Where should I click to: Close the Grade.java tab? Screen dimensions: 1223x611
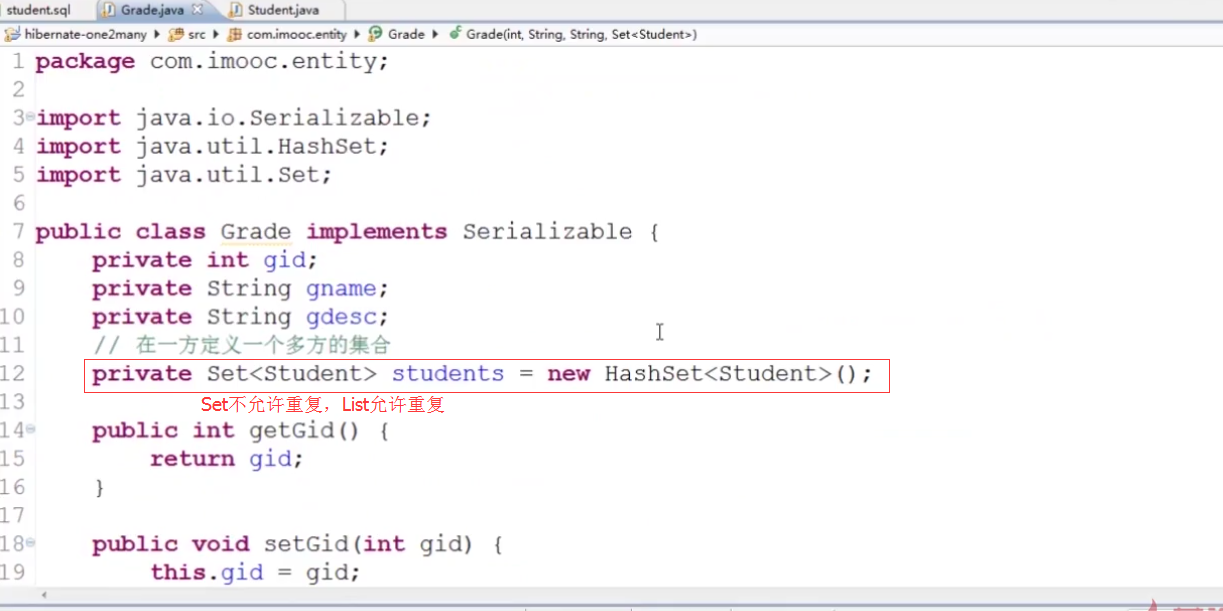[x=197, y=9]
